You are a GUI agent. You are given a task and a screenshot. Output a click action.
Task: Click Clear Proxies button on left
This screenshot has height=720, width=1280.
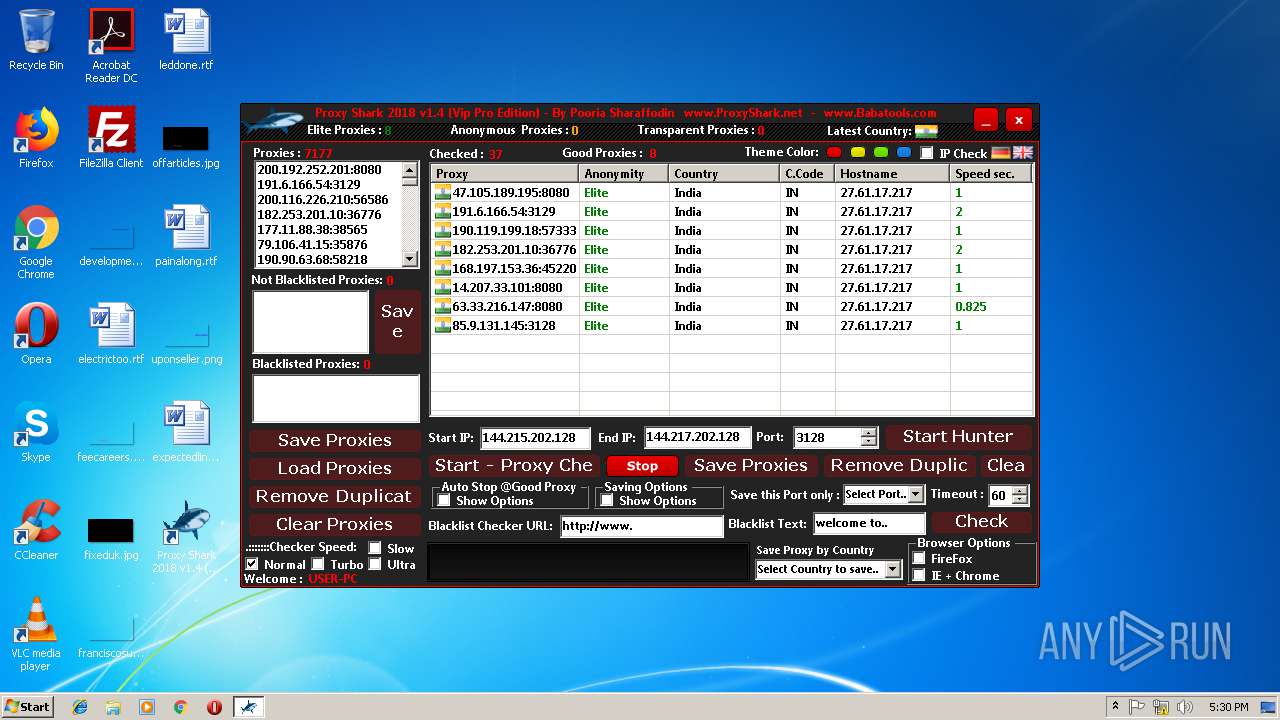[x=335, y=524]
